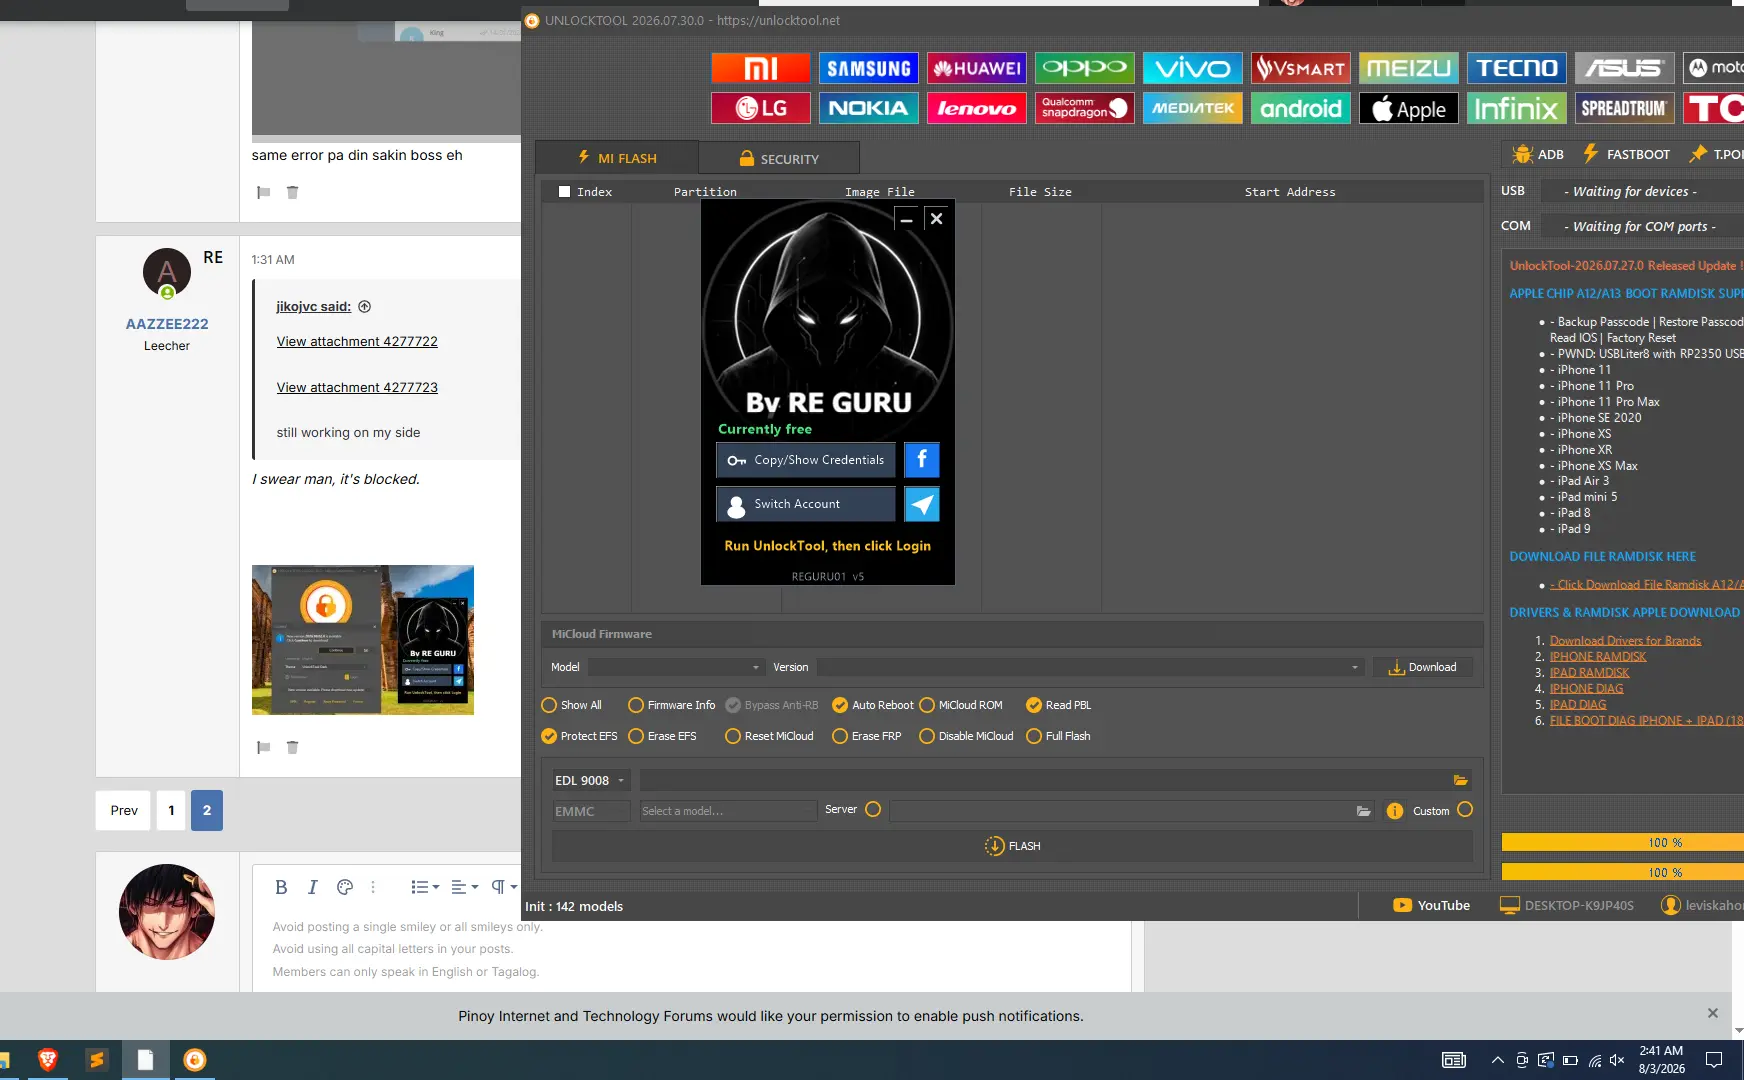Open the FASTBOOT tab
Image resolution: width=1744 pixels, height=1080 pixels.
(x=1626, y=154)
